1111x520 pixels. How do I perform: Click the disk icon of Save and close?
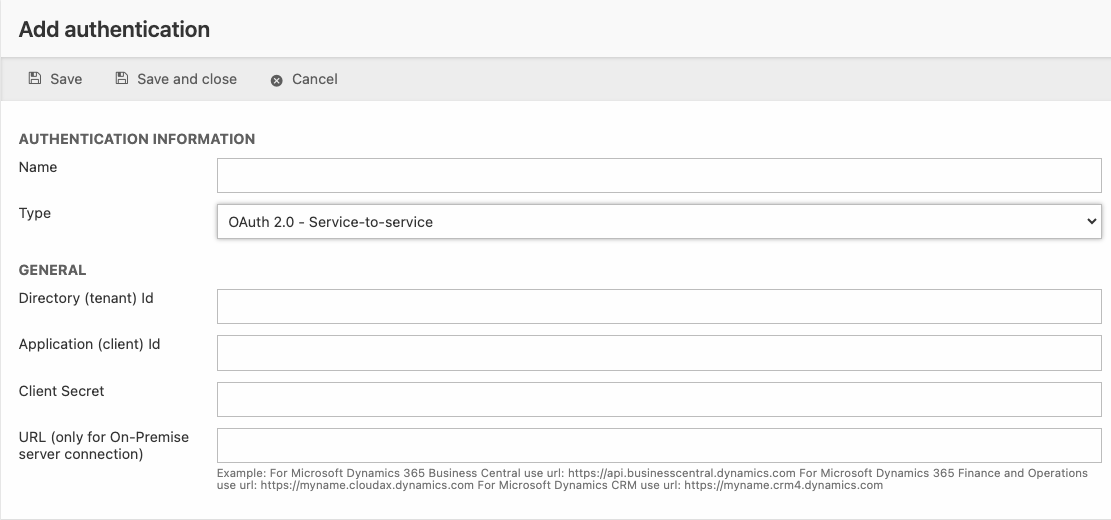point(122,78)
